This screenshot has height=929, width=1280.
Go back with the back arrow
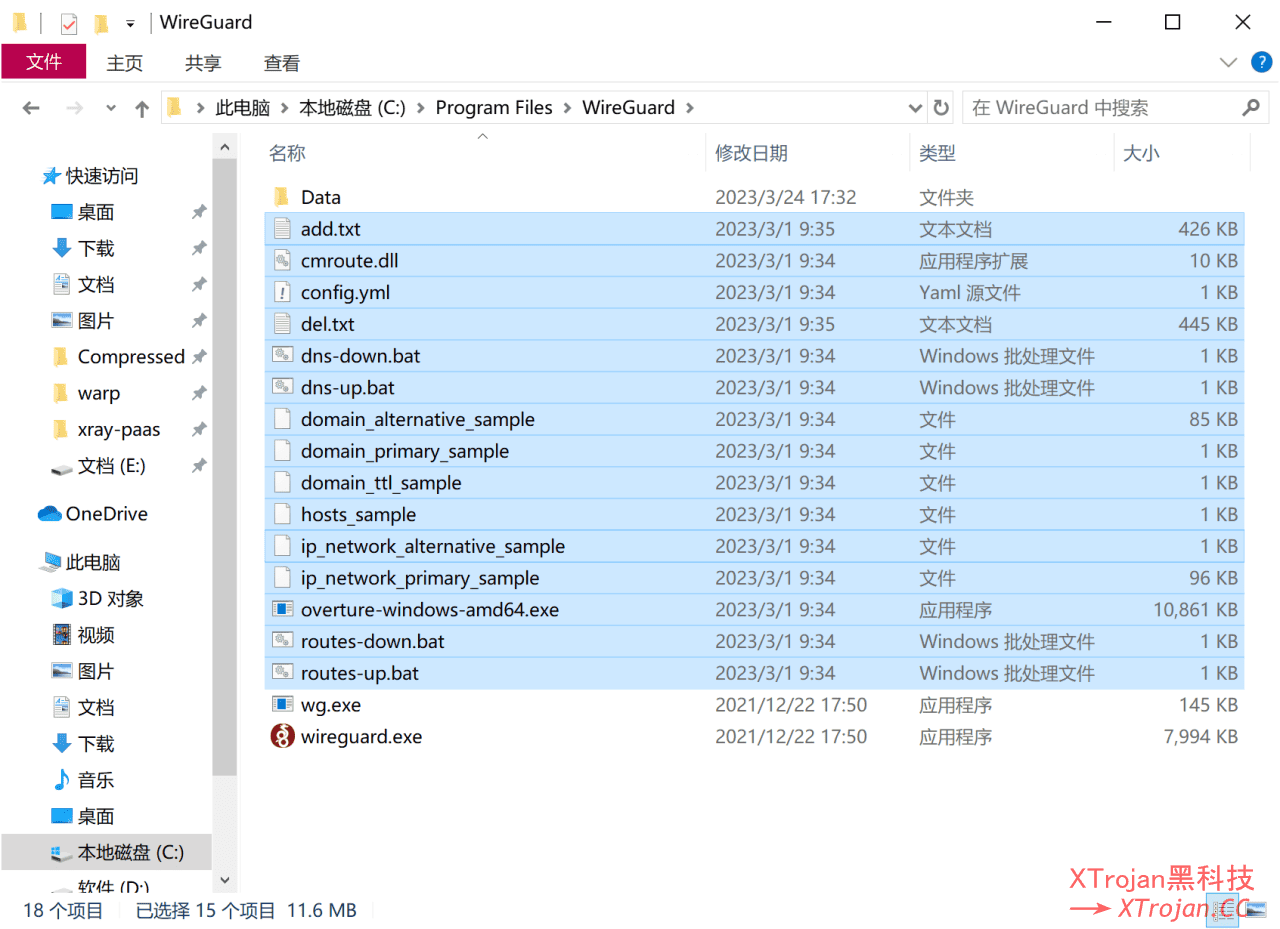point(31,108)
